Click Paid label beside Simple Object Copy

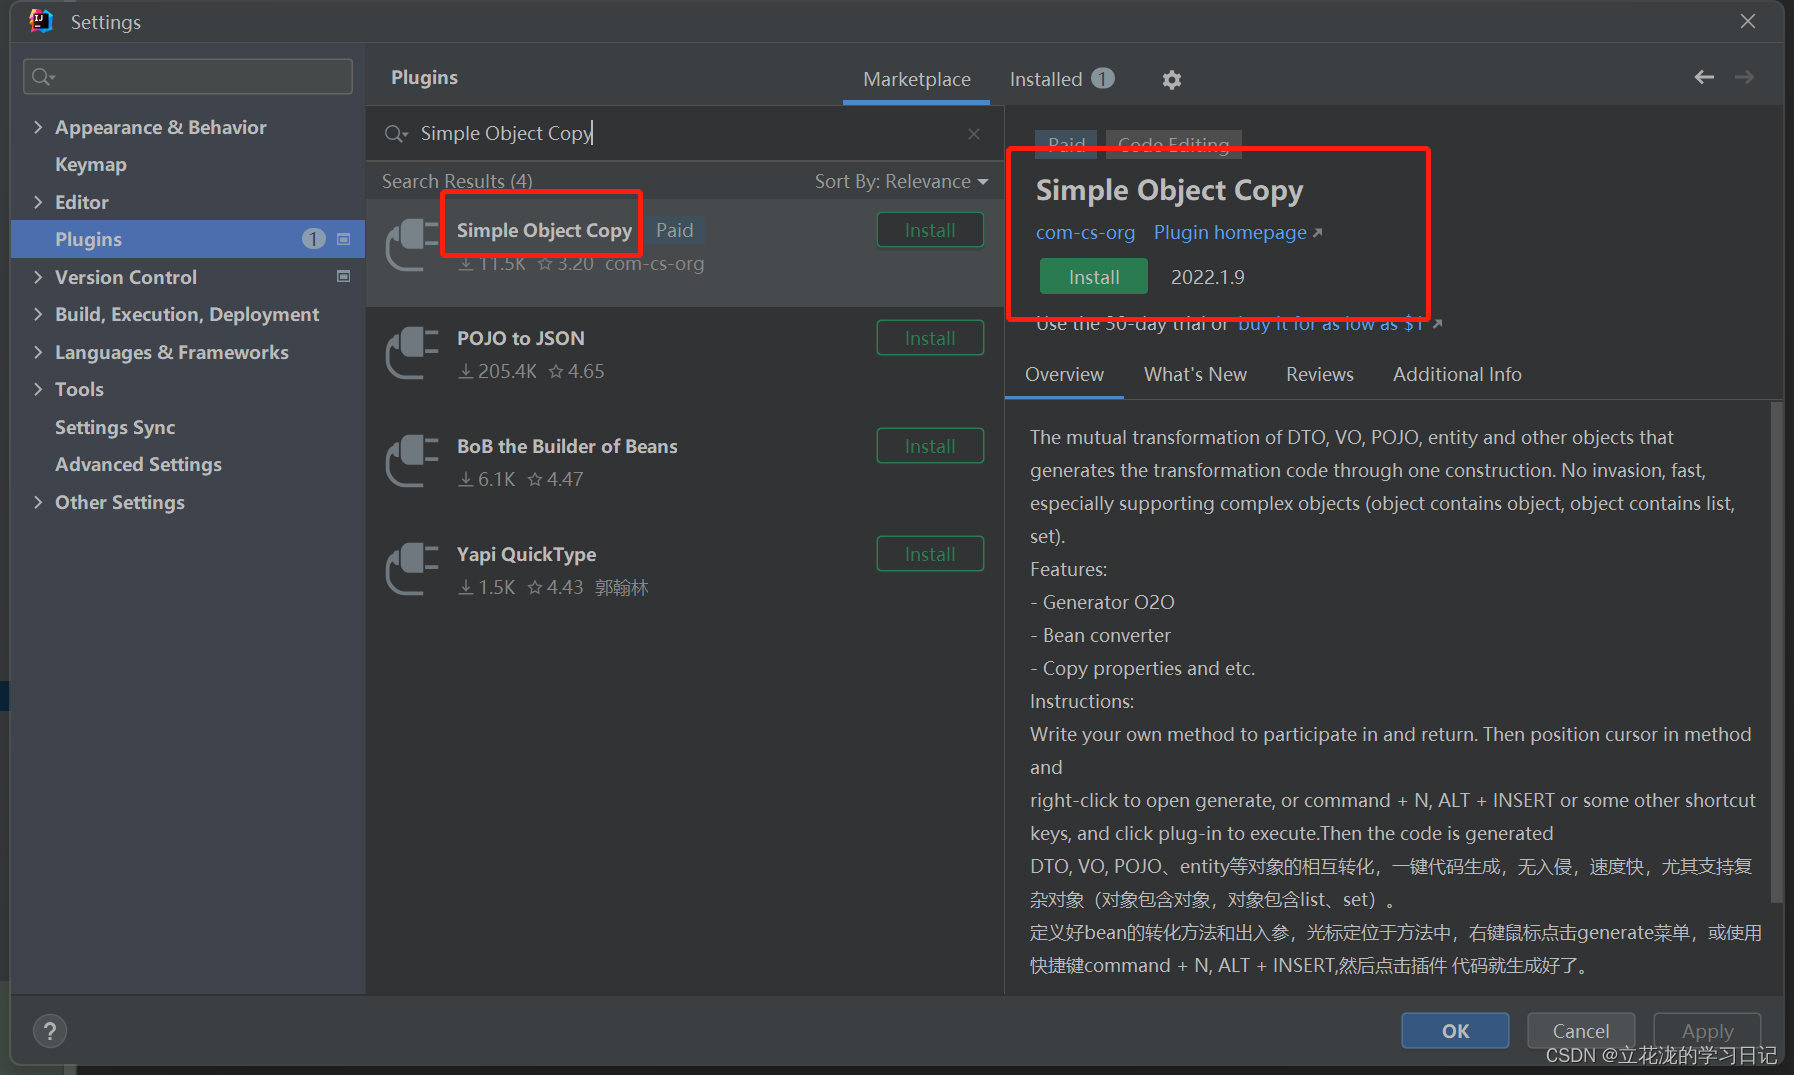pos(675,230)
